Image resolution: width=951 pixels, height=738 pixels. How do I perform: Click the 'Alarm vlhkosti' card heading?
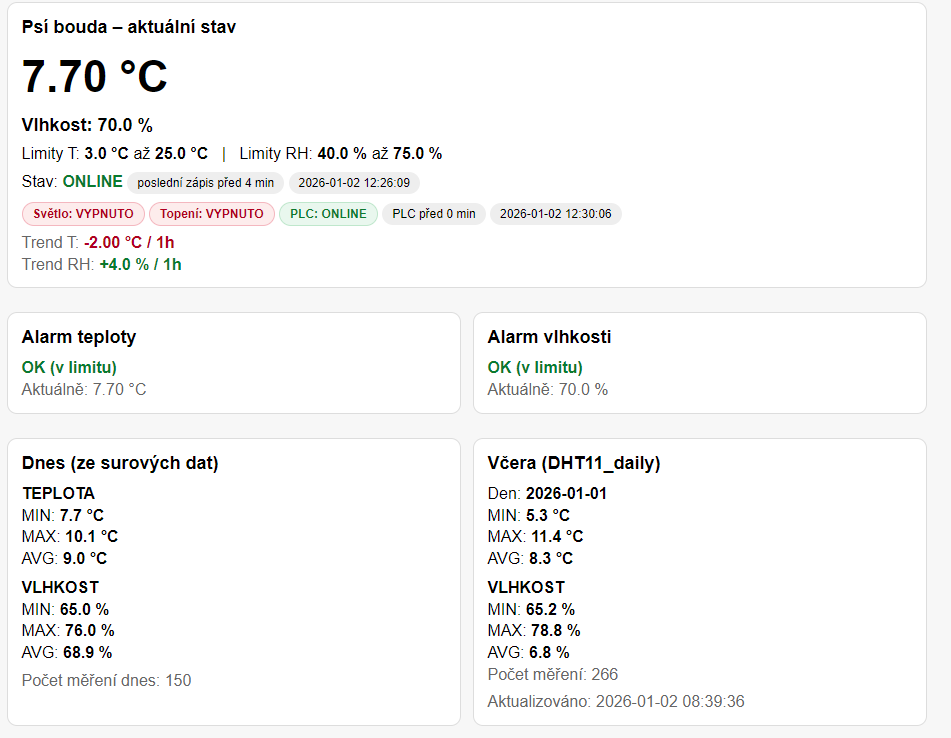coord(549,337)
